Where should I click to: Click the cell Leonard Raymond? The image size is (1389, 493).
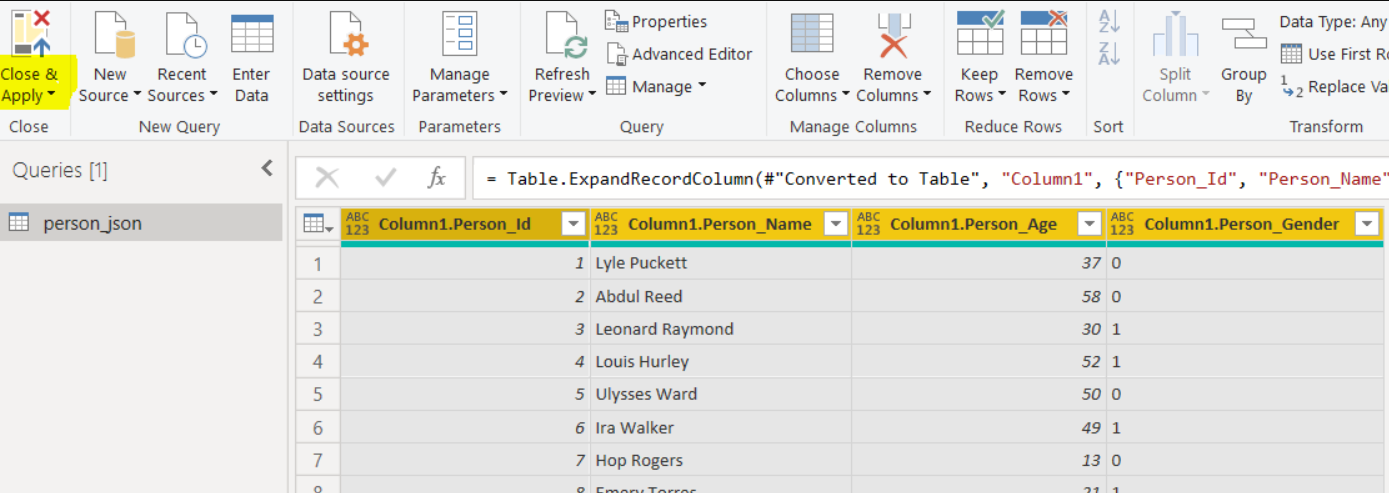pos(720,329)
